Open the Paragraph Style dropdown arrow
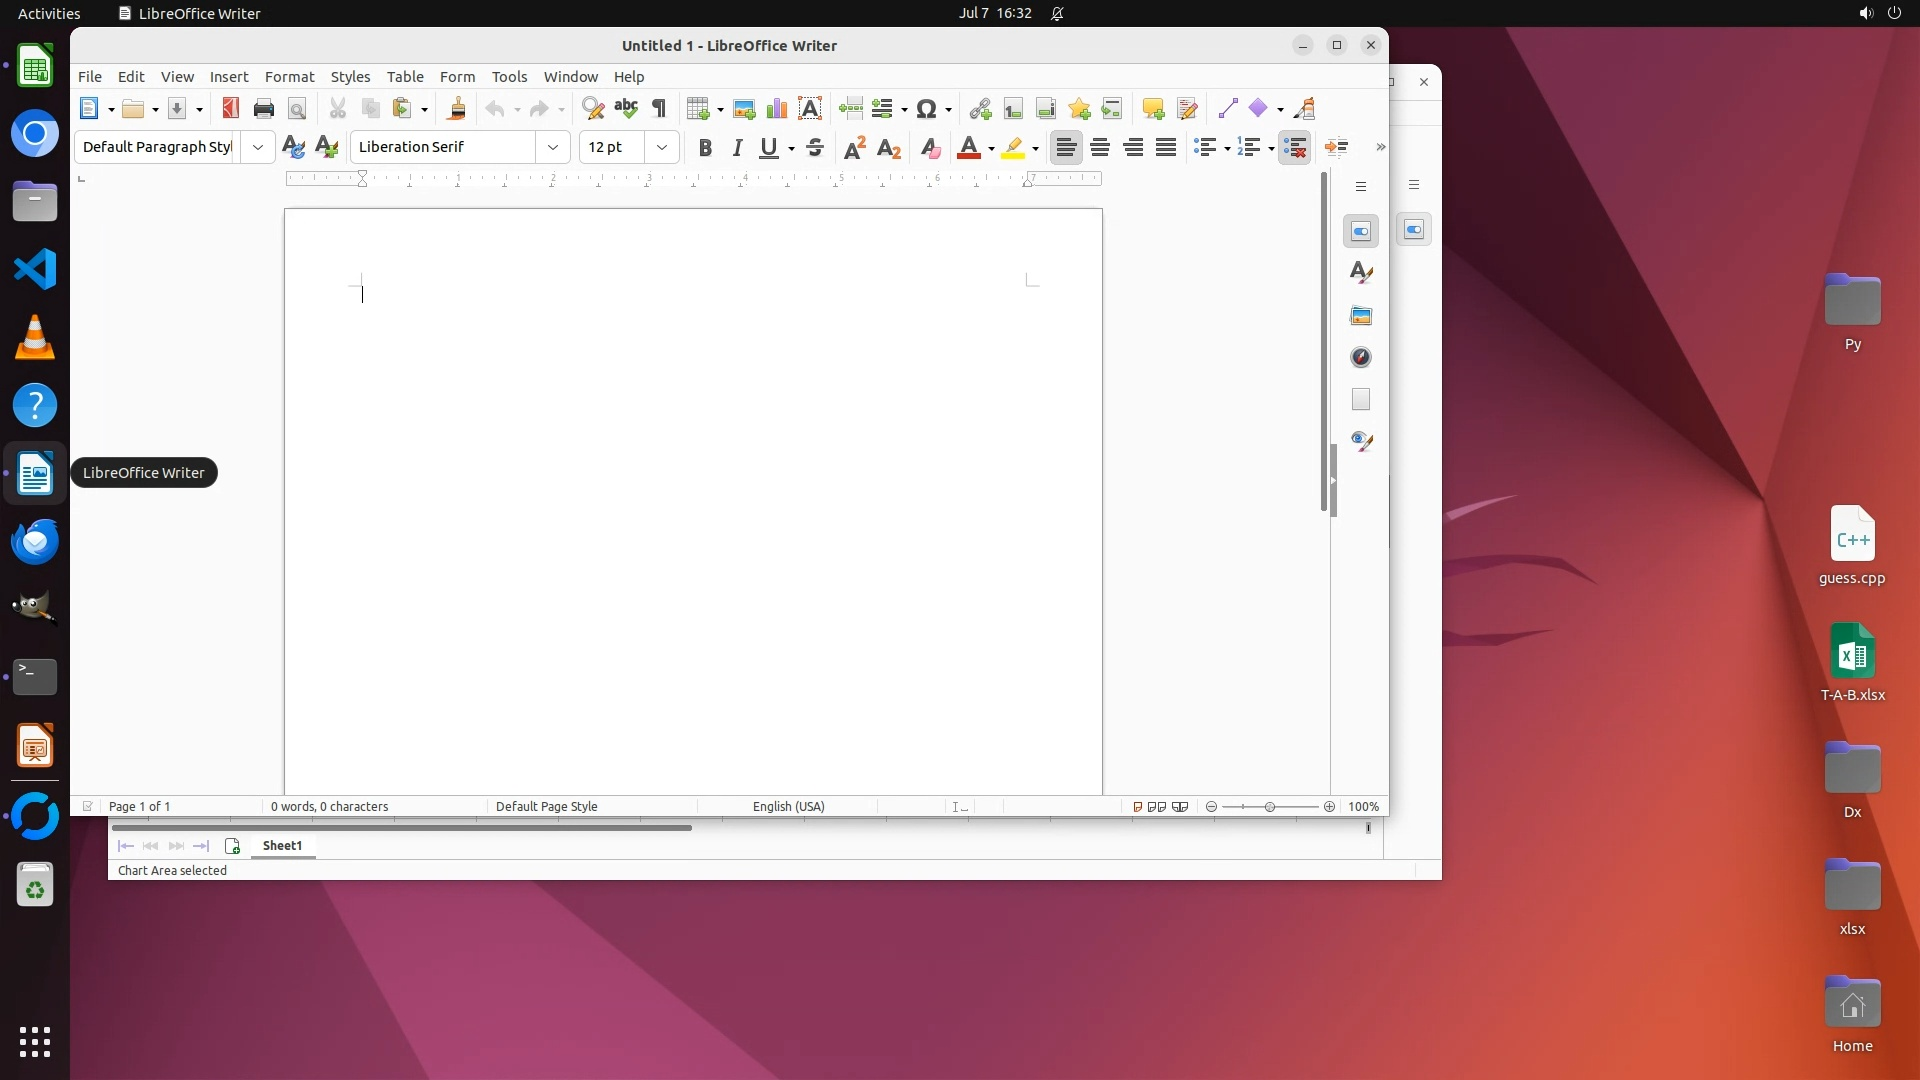The image size is (1920, 1080). coord(258,147)
